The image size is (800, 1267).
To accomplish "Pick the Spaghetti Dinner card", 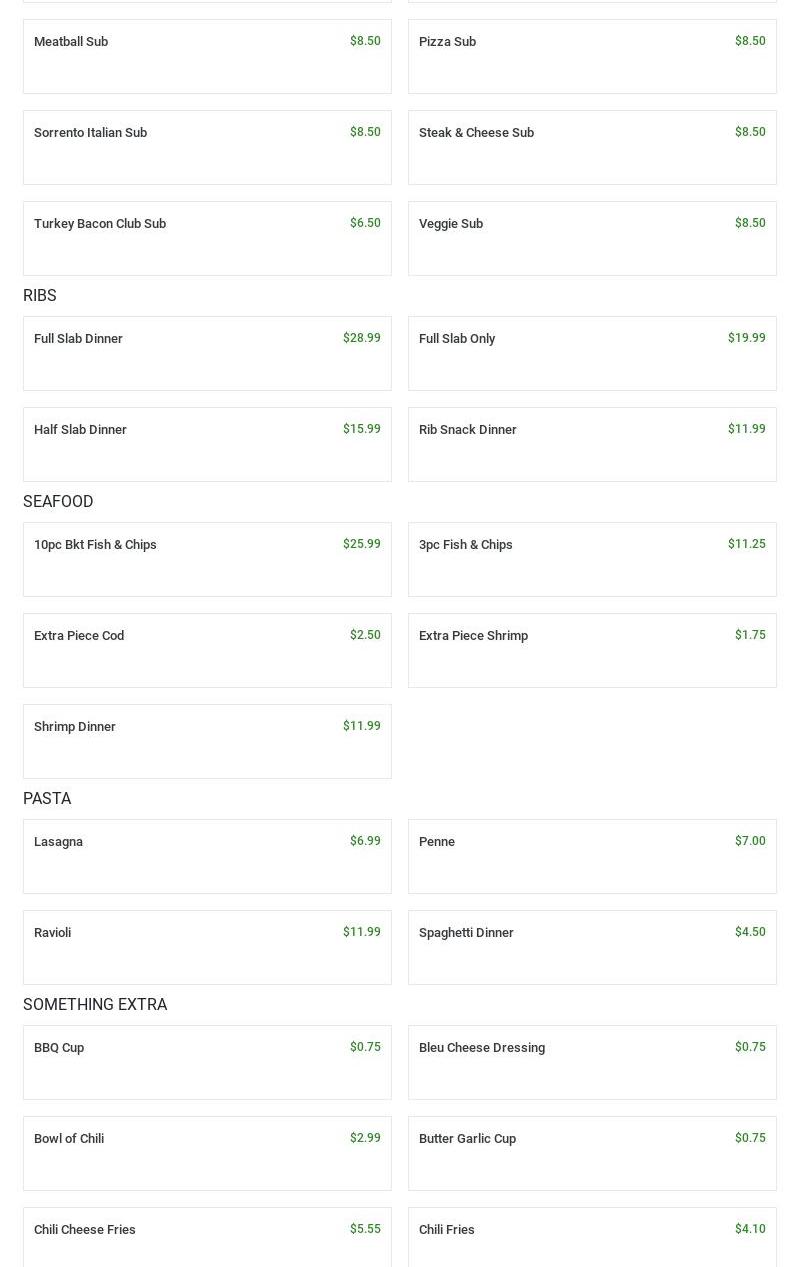I will click(592, 947).
